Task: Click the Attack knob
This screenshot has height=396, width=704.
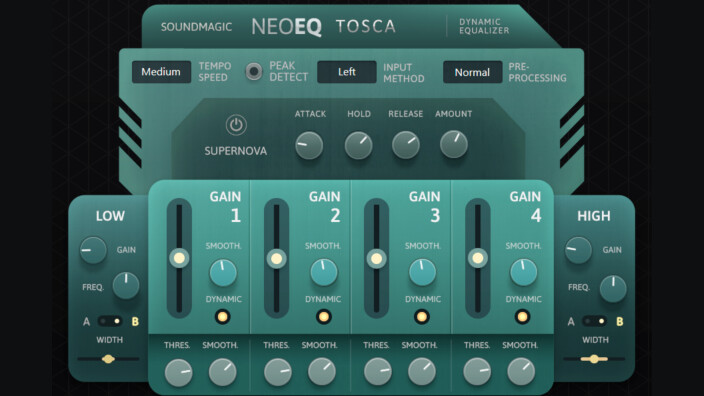Action: coord(309,145)
